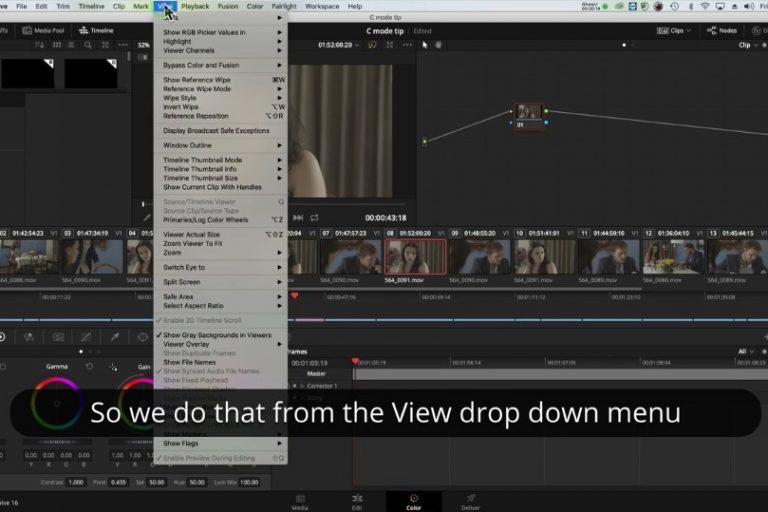Image resolution: width=768 pixels, height=512 pixels.
Task: Click the Timeline panel button
Action: [96, 30]
